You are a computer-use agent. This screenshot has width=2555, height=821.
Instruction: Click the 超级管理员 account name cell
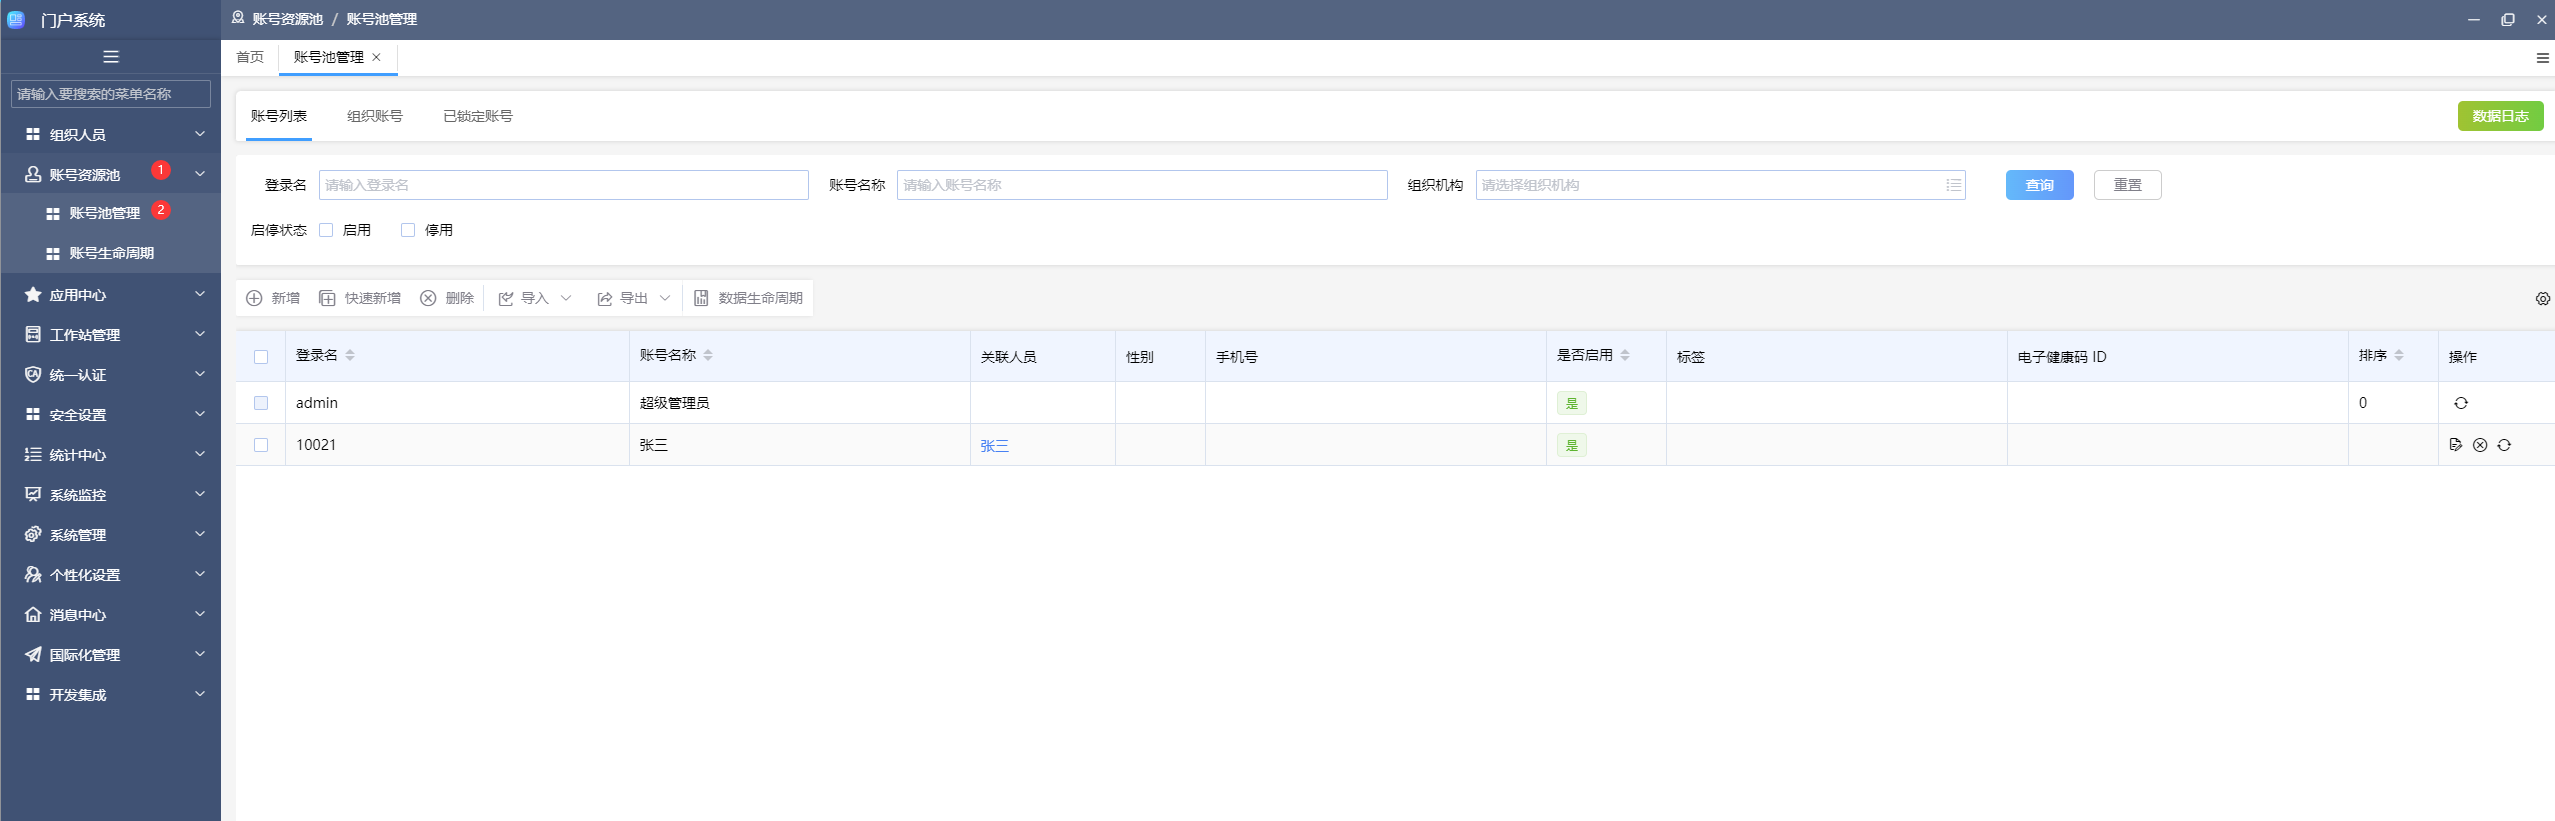pyautogui.click(x=799, y=403)
